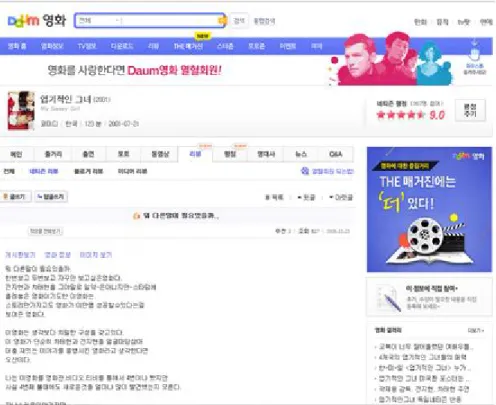
Task: Focus the movie search text field
Action: coord(169,21)
